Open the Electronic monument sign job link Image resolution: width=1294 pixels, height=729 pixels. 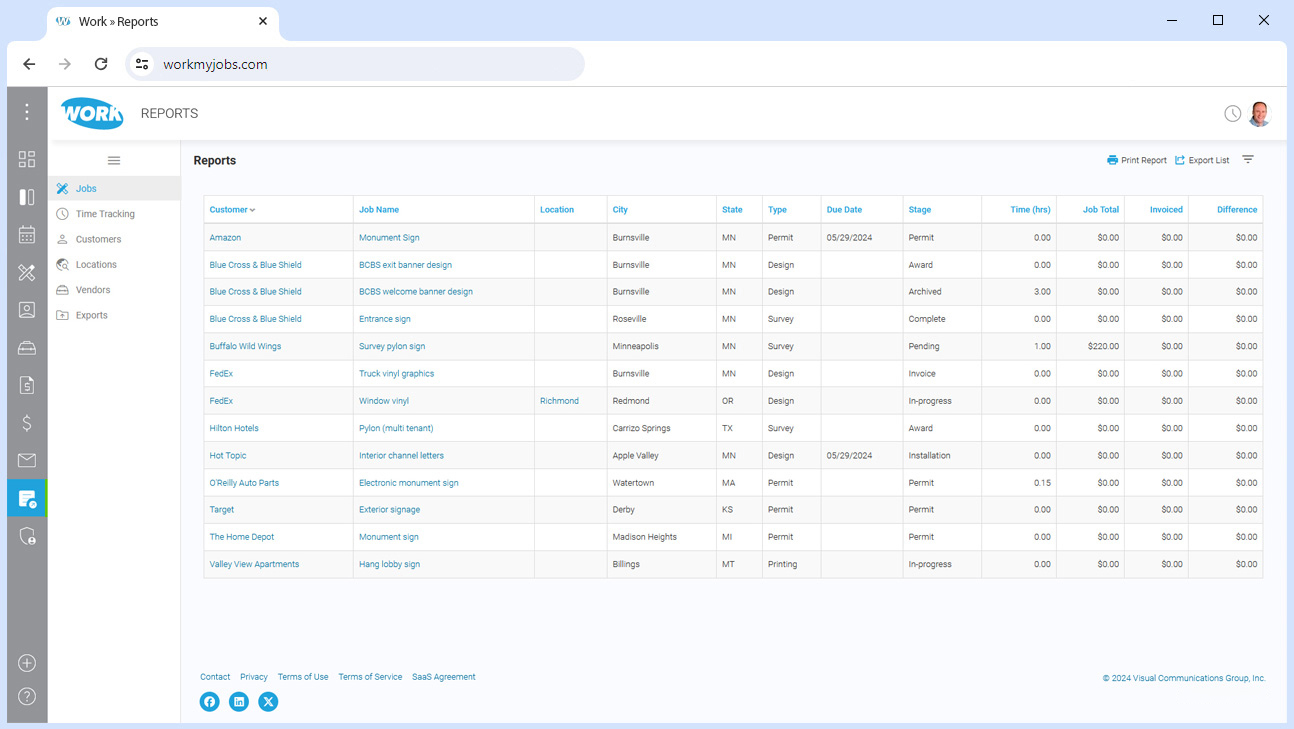pos(409,483)
